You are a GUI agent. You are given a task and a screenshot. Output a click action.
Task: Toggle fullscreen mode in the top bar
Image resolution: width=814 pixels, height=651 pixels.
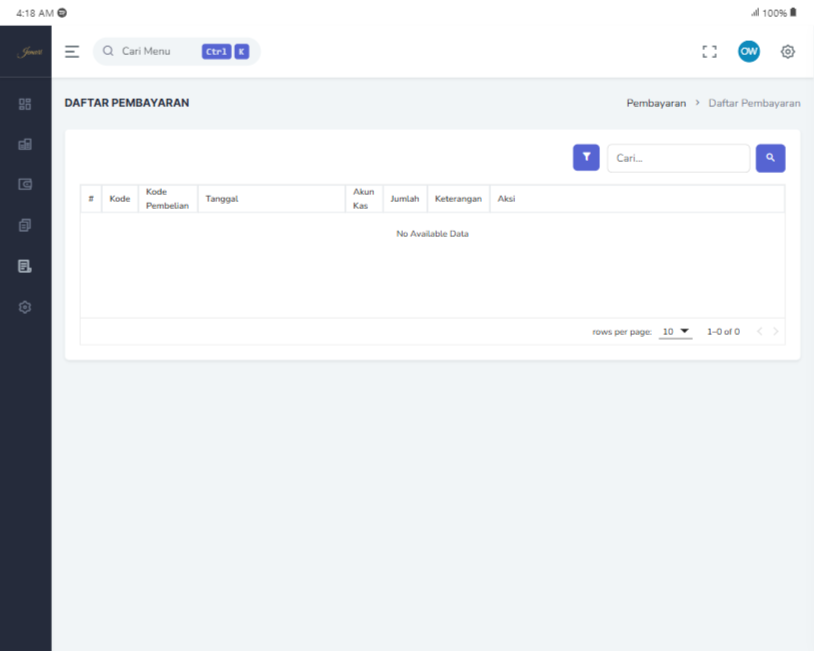click(710, 52)
